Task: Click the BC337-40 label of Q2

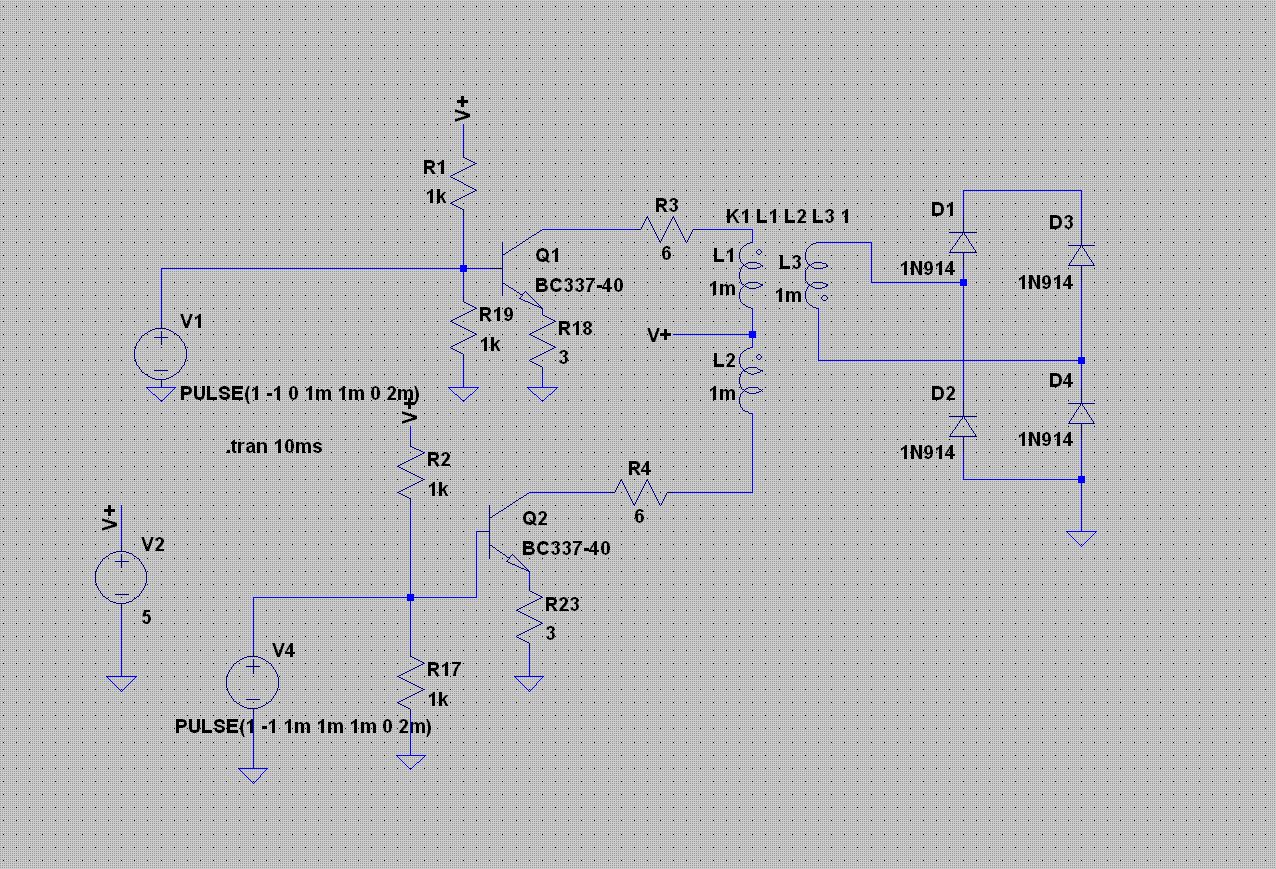Action: (x=566, y=548)
